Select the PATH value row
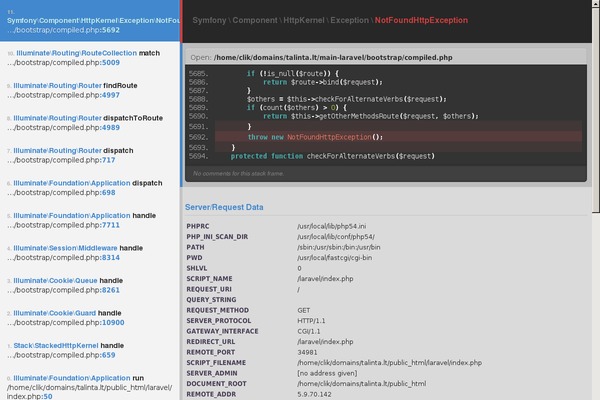Viewport: 600px width, 400px height. click(339, 247)
